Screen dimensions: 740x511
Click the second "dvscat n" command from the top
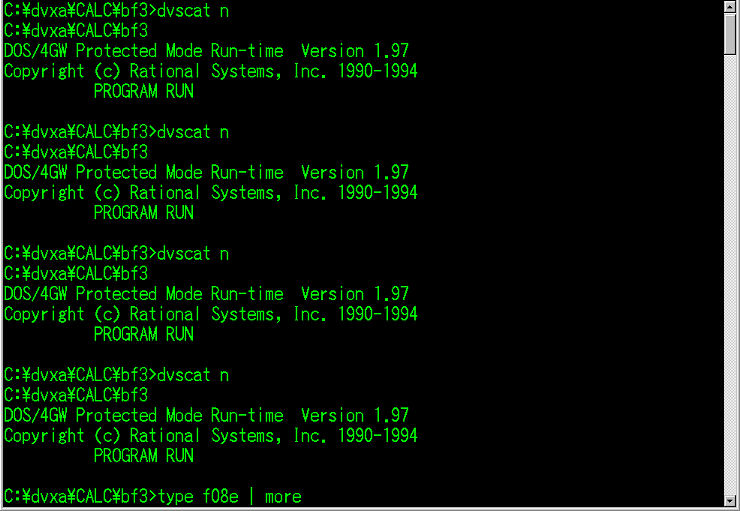pyautogui.click(x=193, y=132)
